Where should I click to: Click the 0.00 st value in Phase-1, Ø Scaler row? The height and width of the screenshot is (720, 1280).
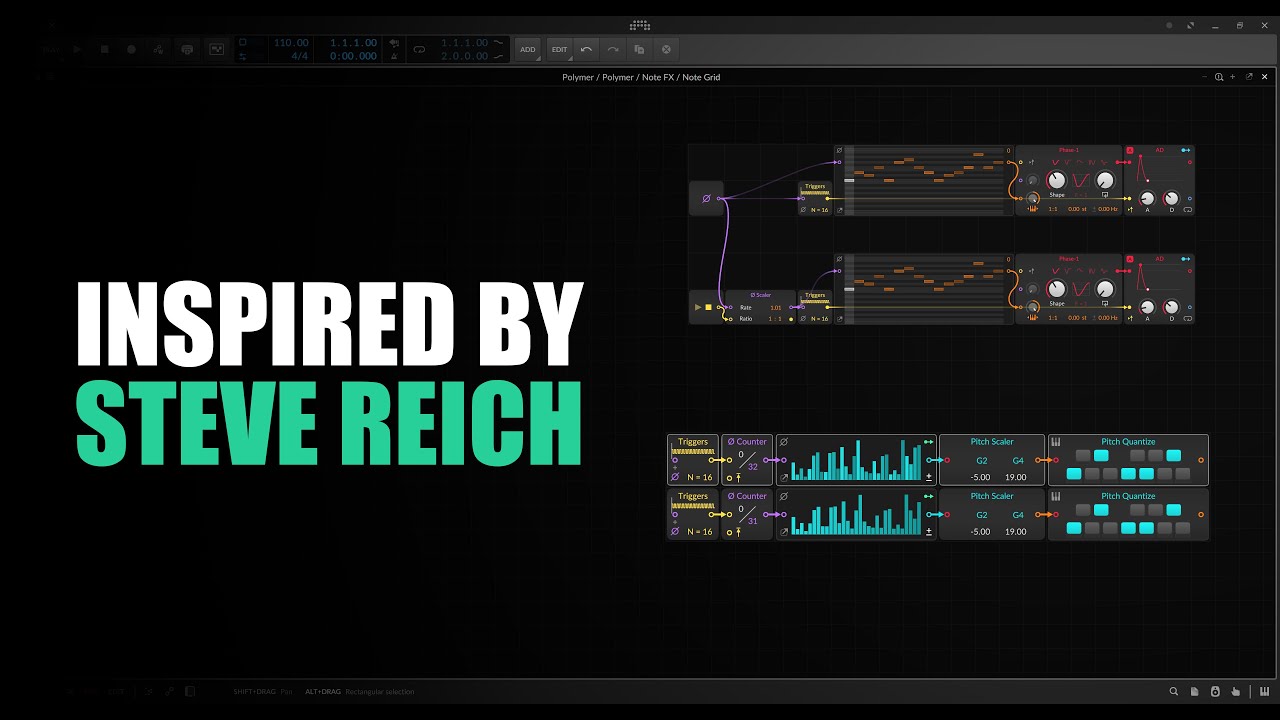click(1076, 318)
